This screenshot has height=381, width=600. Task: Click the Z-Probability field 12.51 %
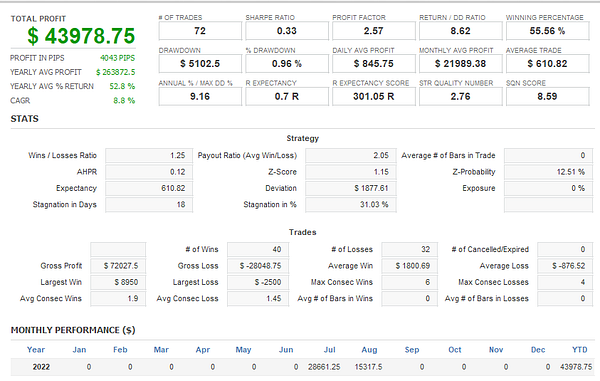tap(548, 172)
